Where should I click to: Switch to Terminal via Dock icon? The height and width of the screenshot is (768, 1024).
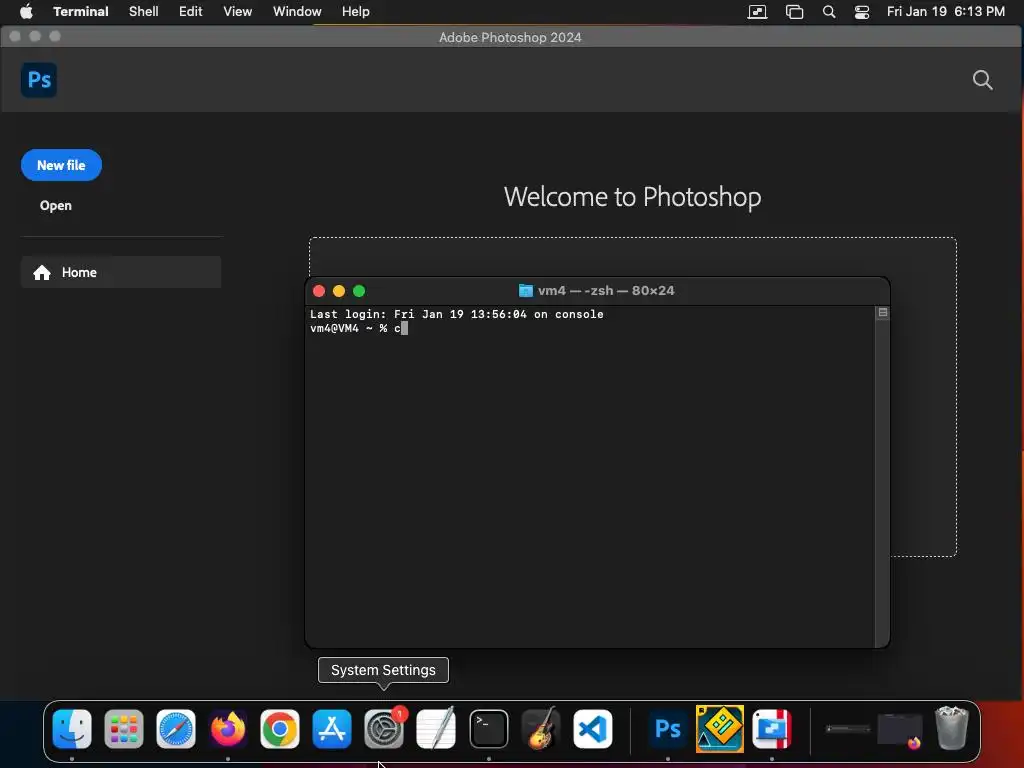488,729
